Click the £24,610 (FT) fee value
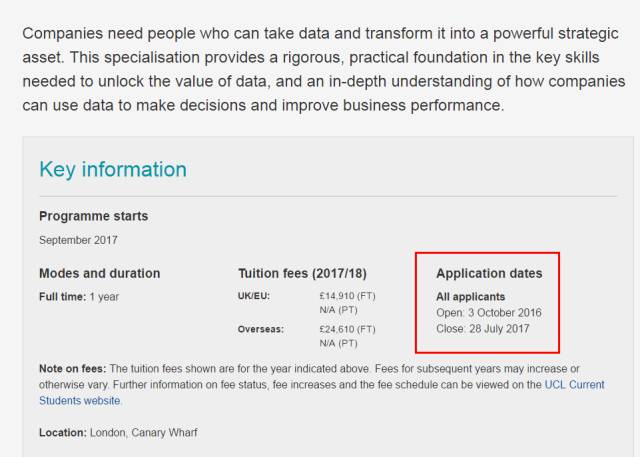Image resolution: width=640 pixels, height=457 pixels. tap(347, 329)
